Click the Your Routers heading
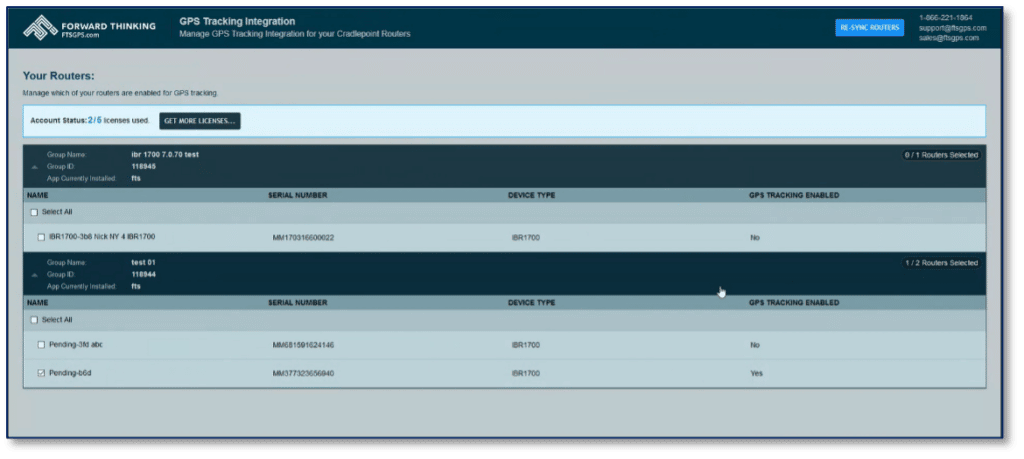 pos(59,76)
